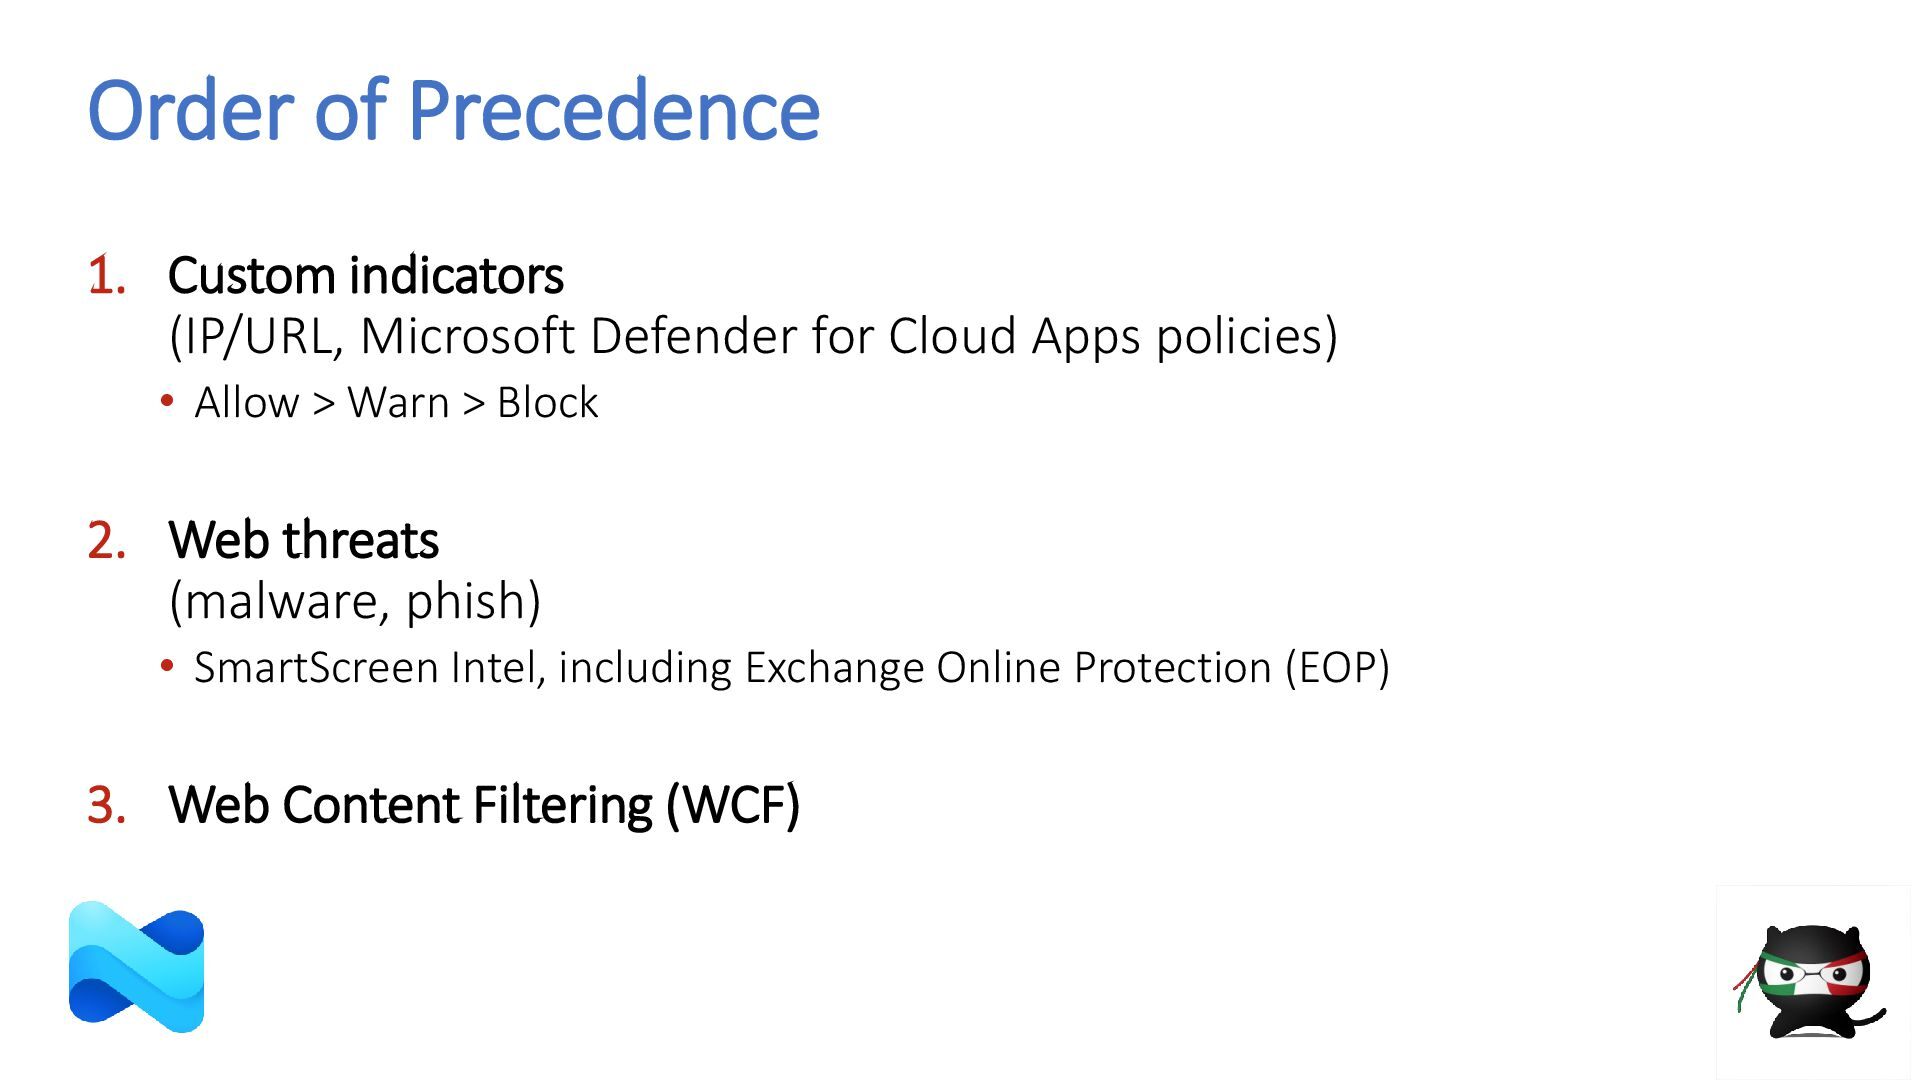Click the word "Allow" in the bullet
The image size is (1920, 1080).
point(246,403)
